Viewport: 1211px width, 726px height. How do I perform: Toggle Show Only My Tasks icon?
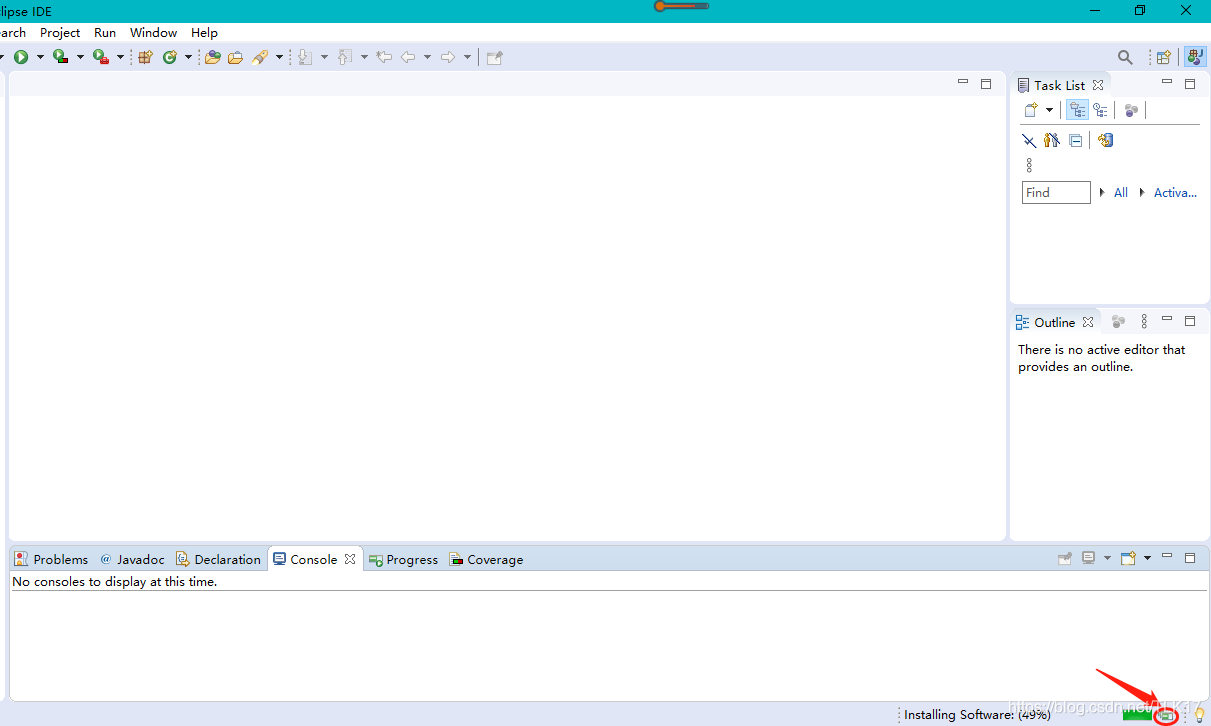tap(1052, 140)
